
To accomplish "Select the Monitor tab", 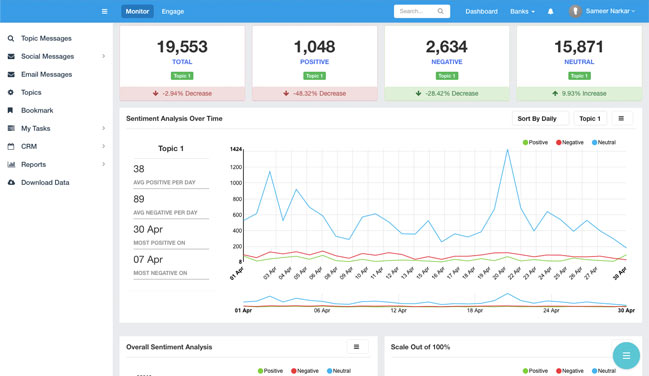I will pyautogui.click(x=137, y=11).
